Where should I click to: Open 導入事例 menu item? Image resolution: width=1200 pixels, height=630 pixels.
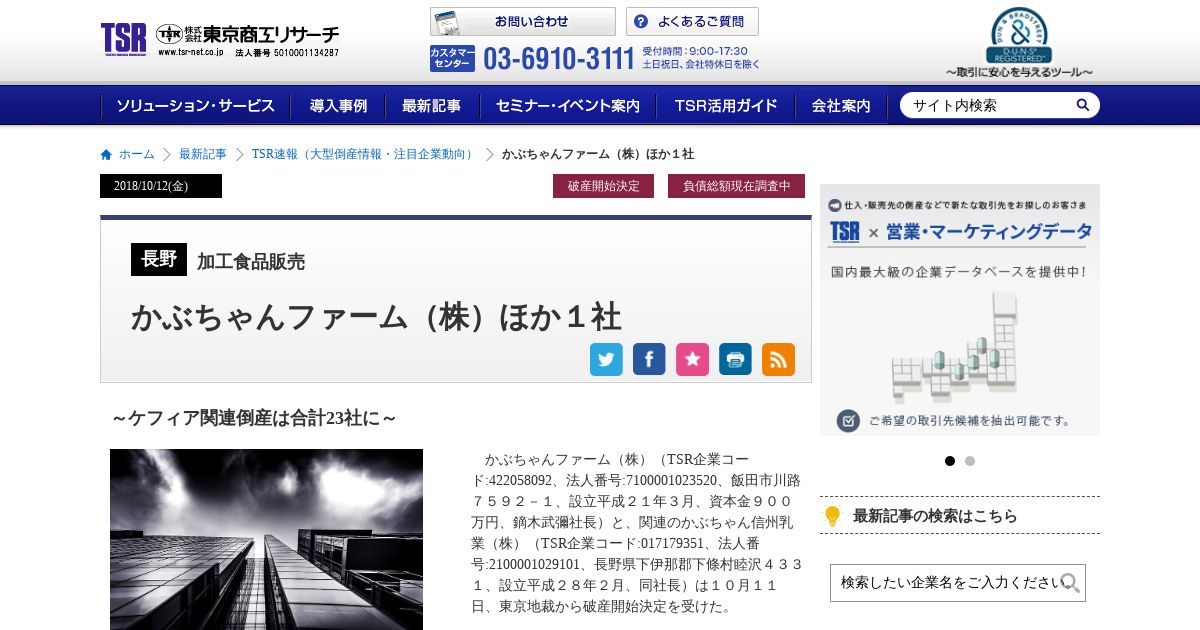point(338,106)
